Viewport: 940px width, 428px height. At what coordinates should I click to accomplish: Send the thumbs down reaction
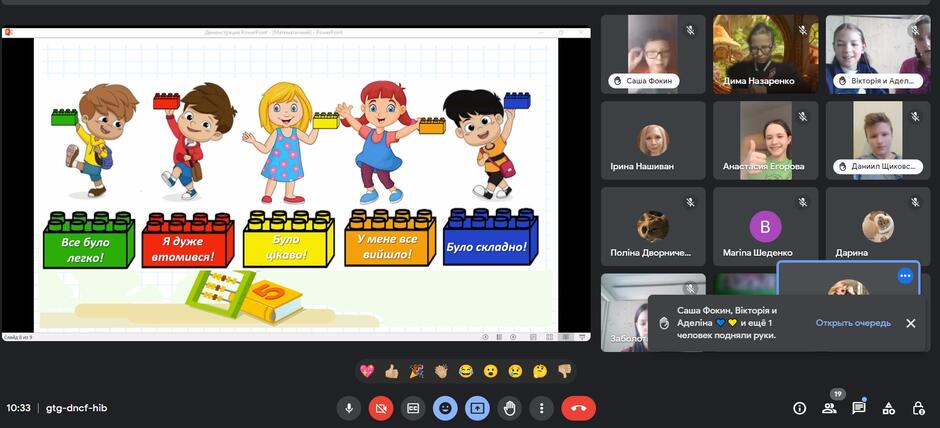(564, 371)
